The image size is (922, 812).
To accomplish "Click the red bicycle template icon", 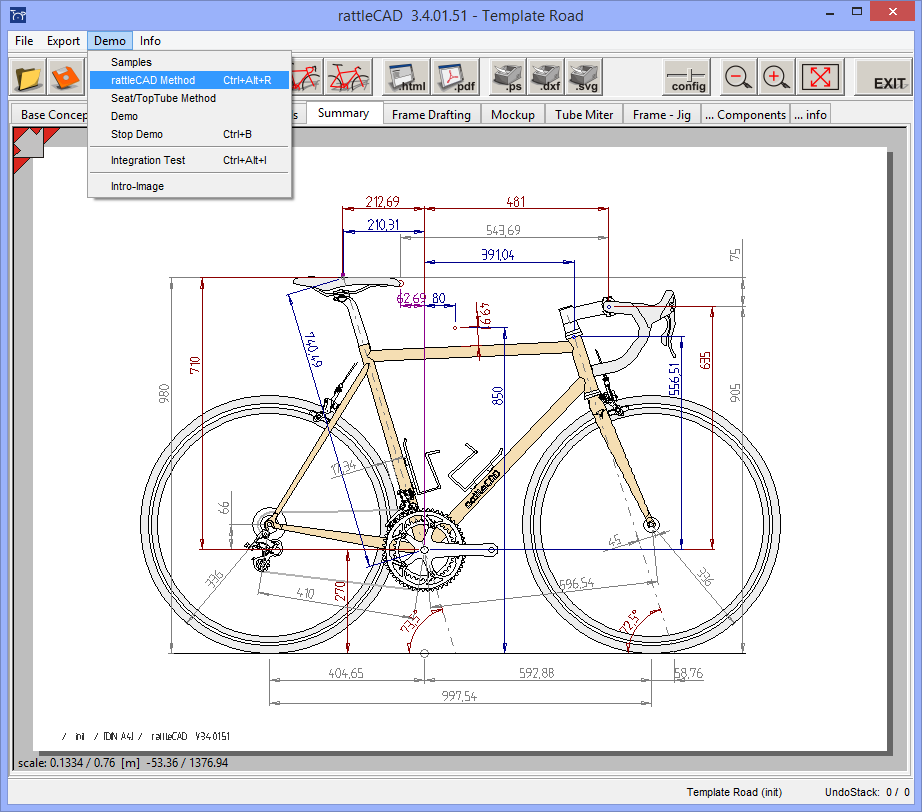I will 348,77.
